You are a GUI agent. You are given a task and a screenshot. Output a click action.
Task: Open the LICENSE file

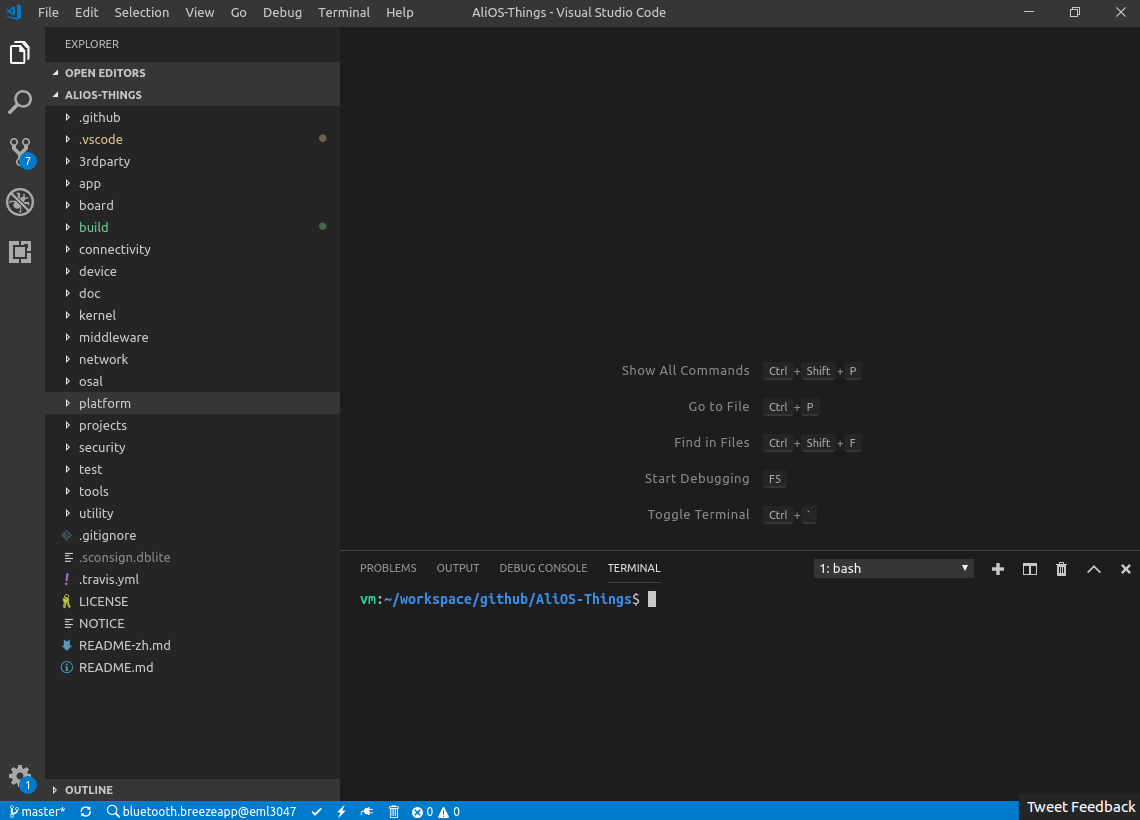coord(192,601)
